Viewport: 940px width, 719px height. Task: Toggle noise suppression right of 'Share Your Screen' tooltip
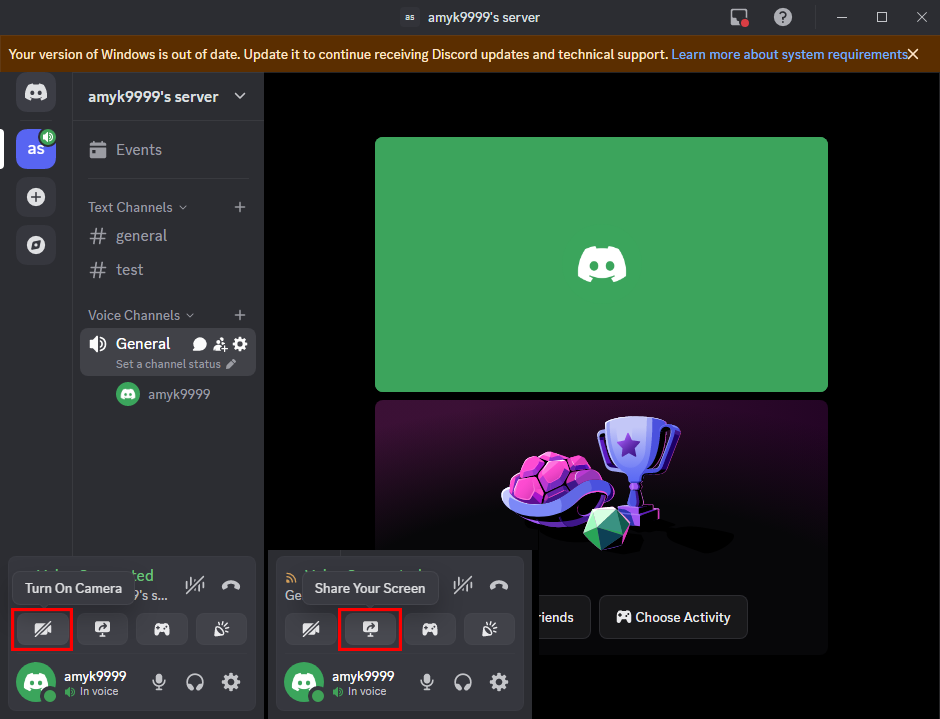click(x=463, y=585)
